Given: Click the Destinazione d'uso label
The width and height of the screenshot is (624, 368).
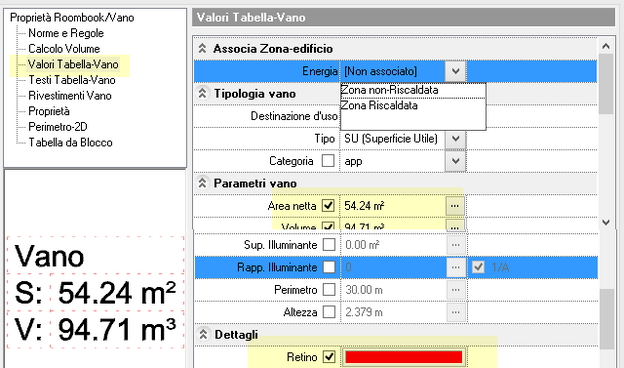Looking at the screenshot, I should 294,116.
